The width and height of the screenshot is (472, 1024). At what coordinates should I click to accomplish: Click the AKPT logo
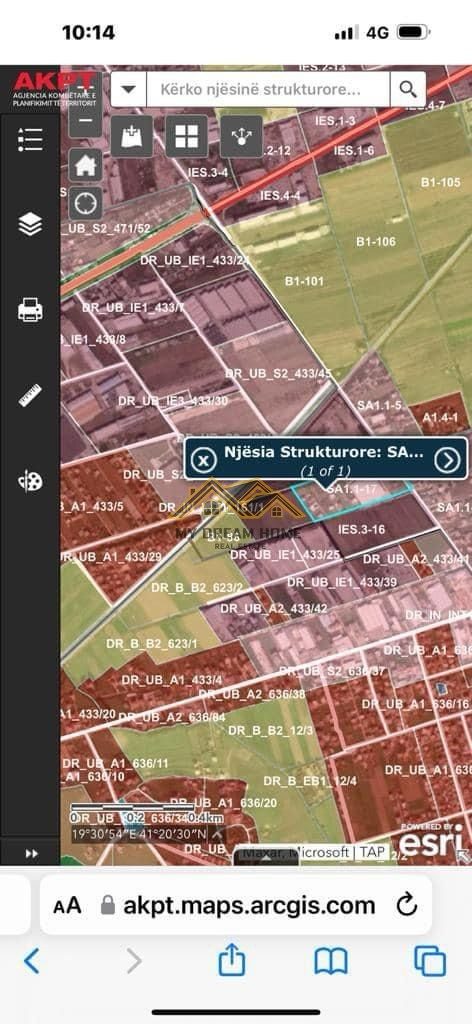[54, 89]
